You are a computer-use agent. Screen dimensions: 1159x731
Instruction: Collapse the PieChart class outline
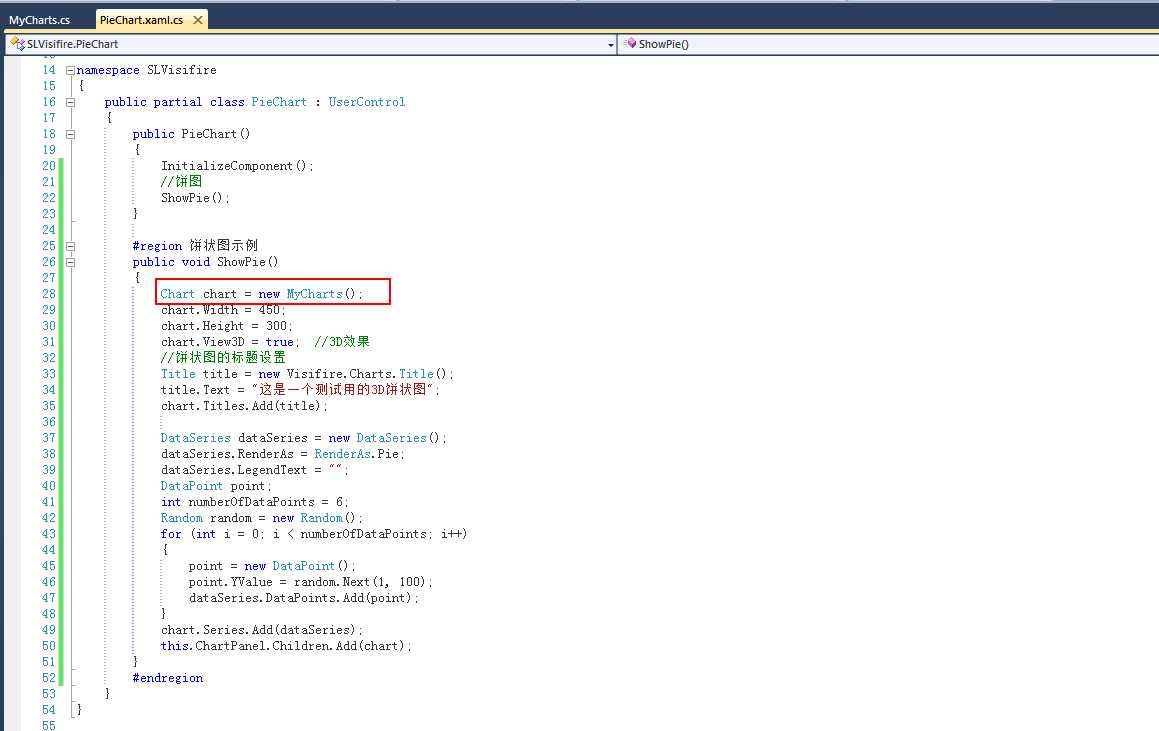click(70, 102)
